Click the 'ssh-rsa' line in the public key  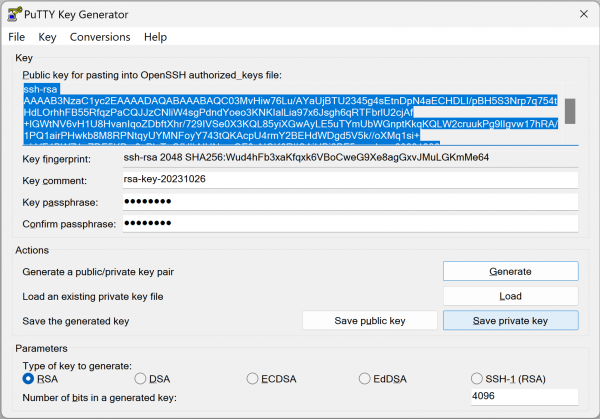[40, 89]
